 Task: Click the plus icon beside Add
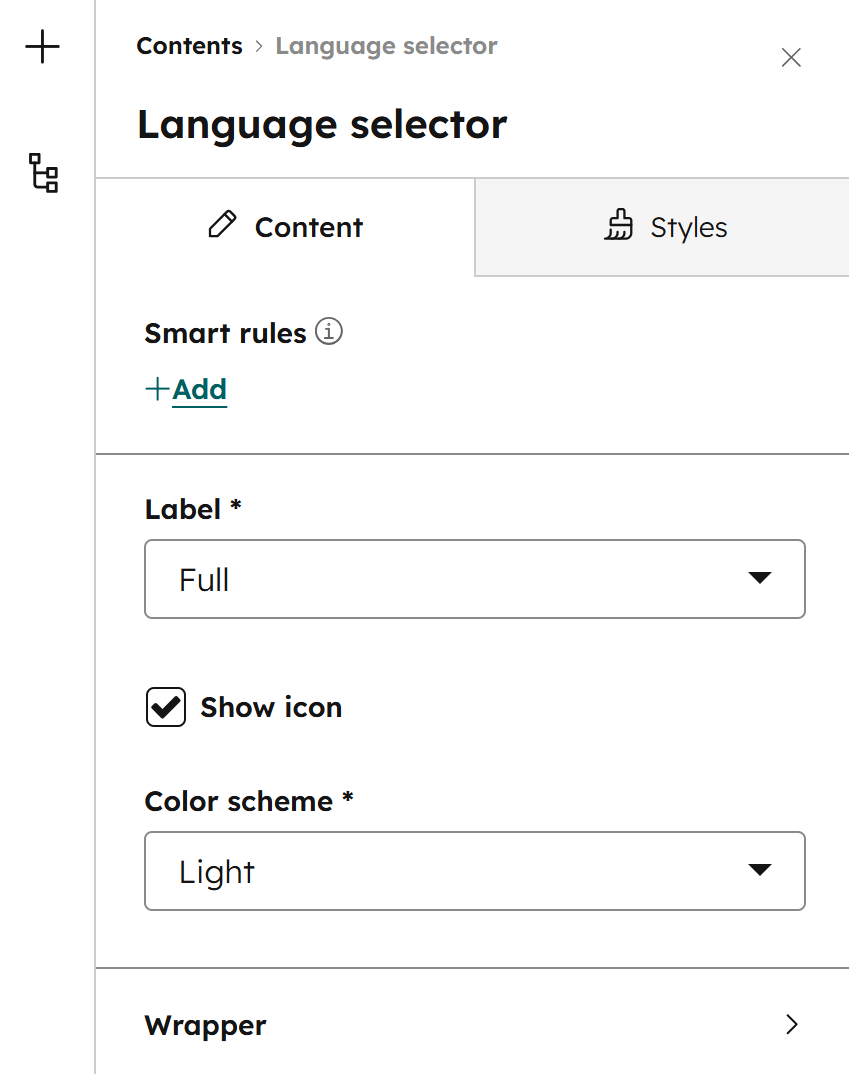coord(156,389)
